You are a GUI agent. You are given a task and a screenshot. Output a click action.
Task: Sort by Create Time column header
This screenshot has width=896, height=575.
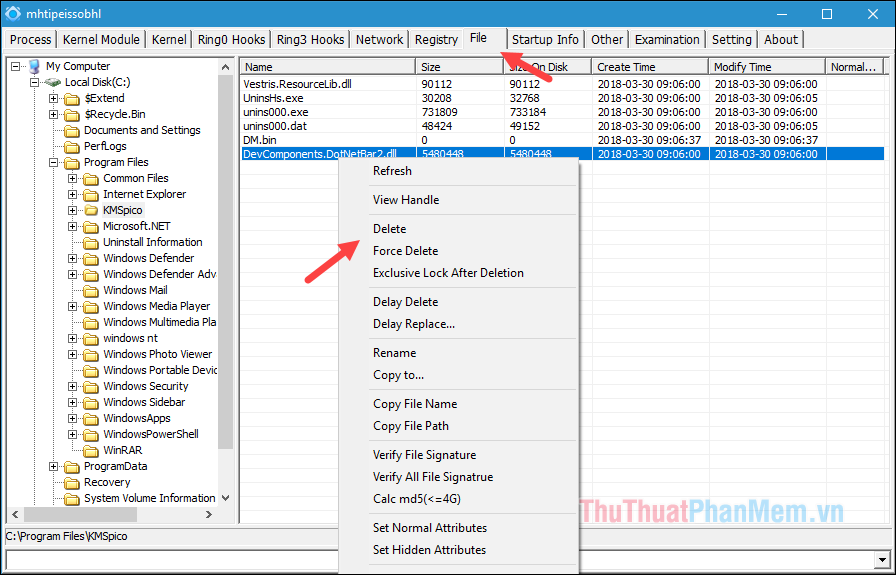click(650, 67)
